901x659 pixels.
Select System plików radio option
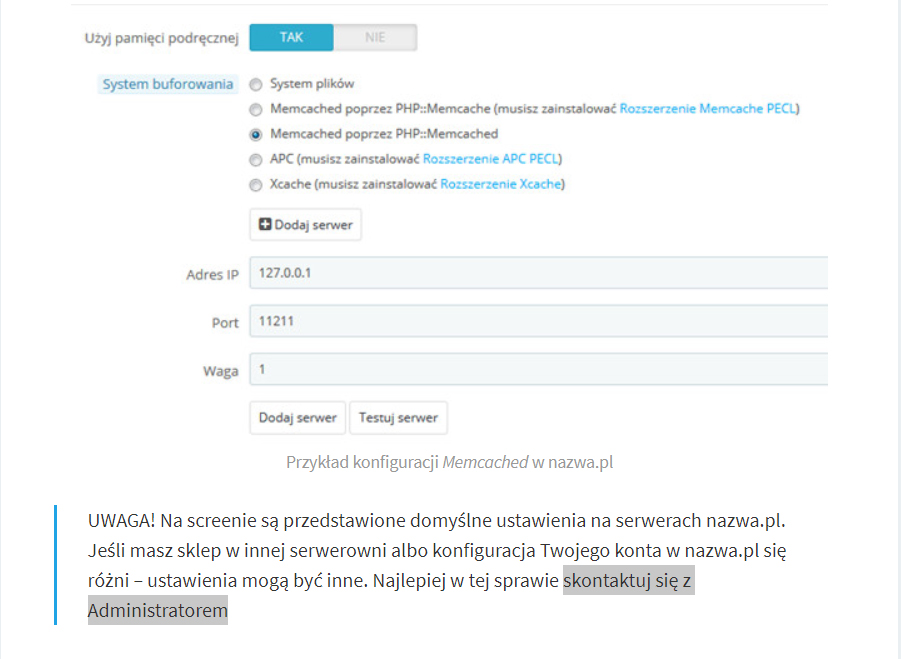[256, 84]
